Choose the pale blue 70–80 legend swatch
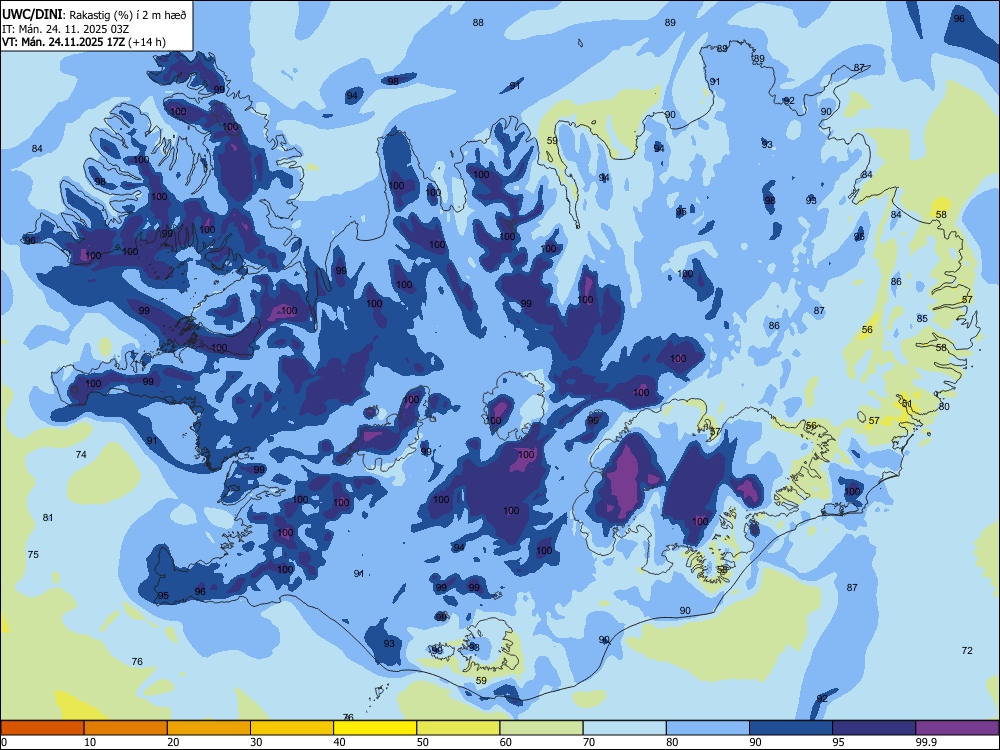1000x750 pixels. (624, 728)
